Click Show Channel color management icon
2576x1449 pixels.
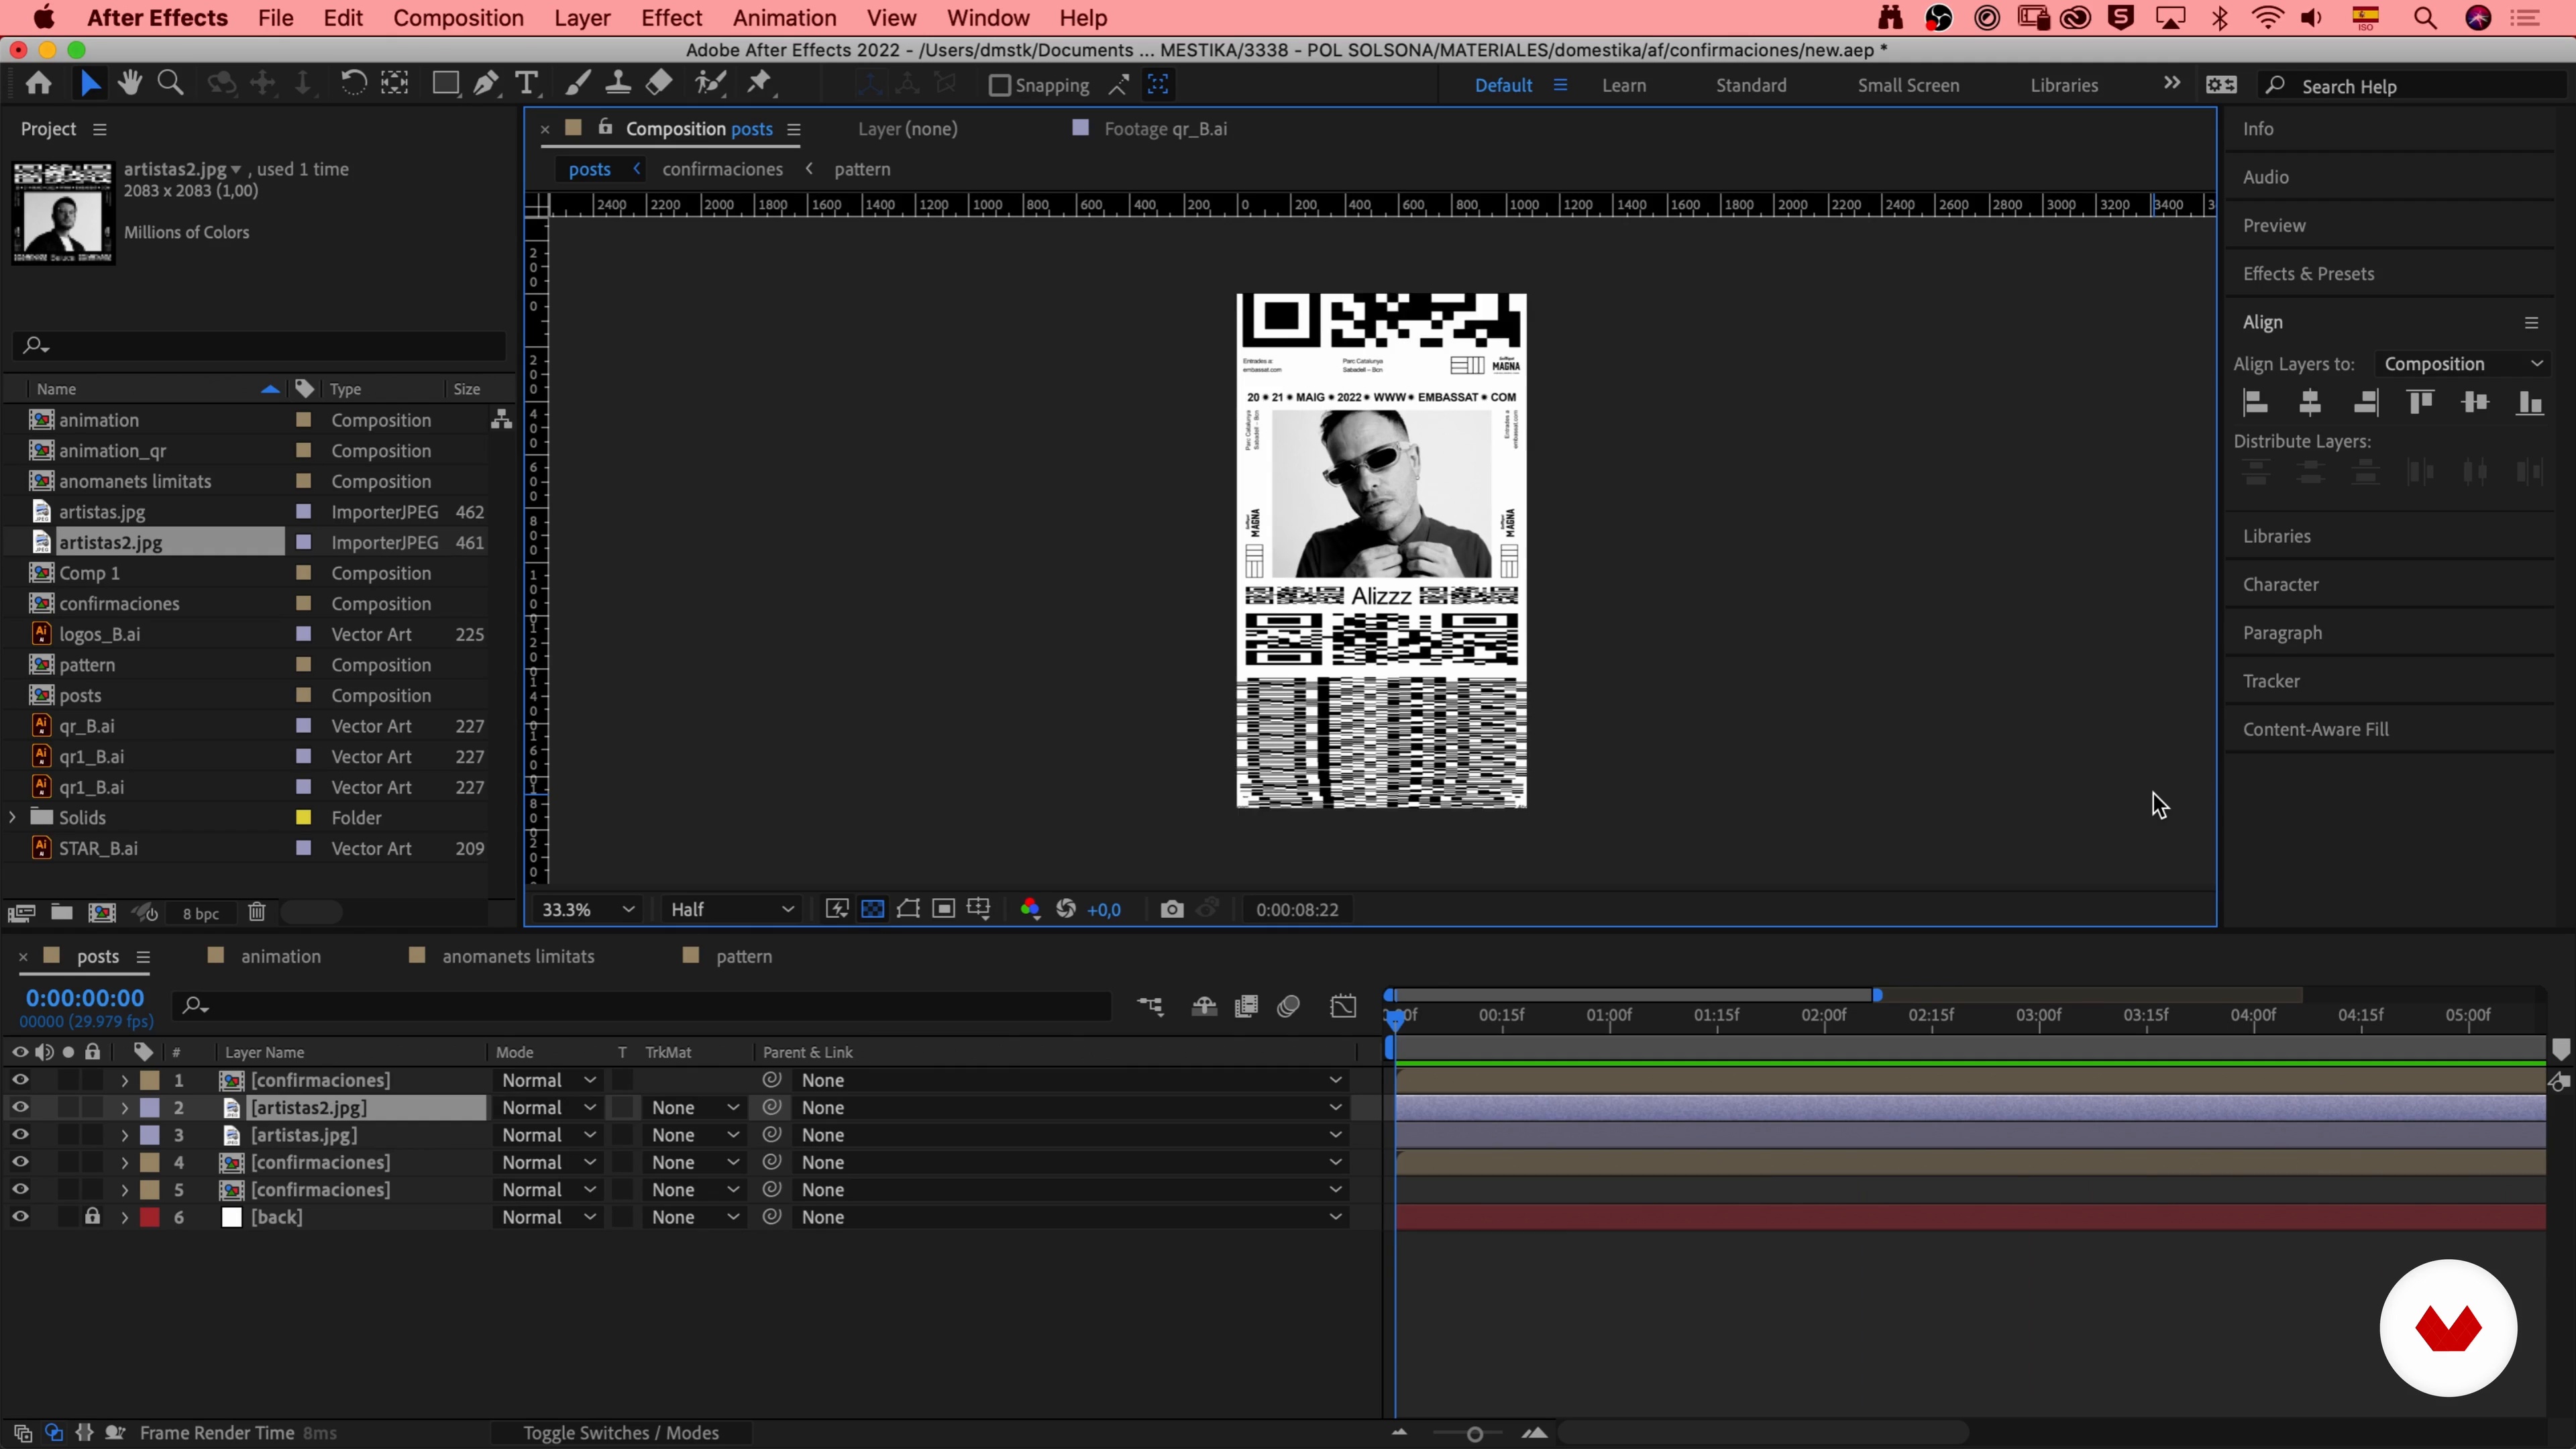[1030, 909]
